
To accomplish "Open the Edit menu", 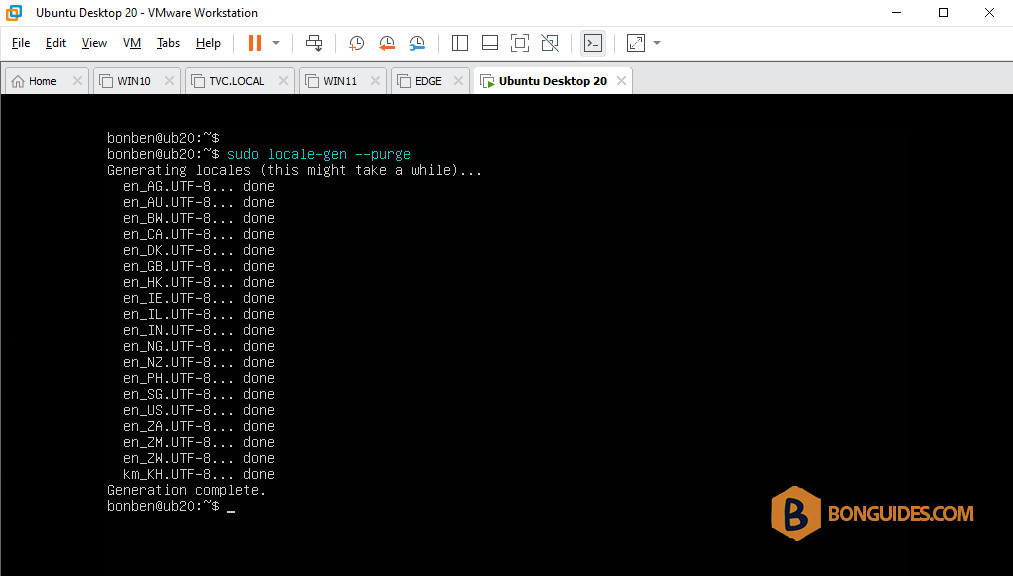I will 56,43.
